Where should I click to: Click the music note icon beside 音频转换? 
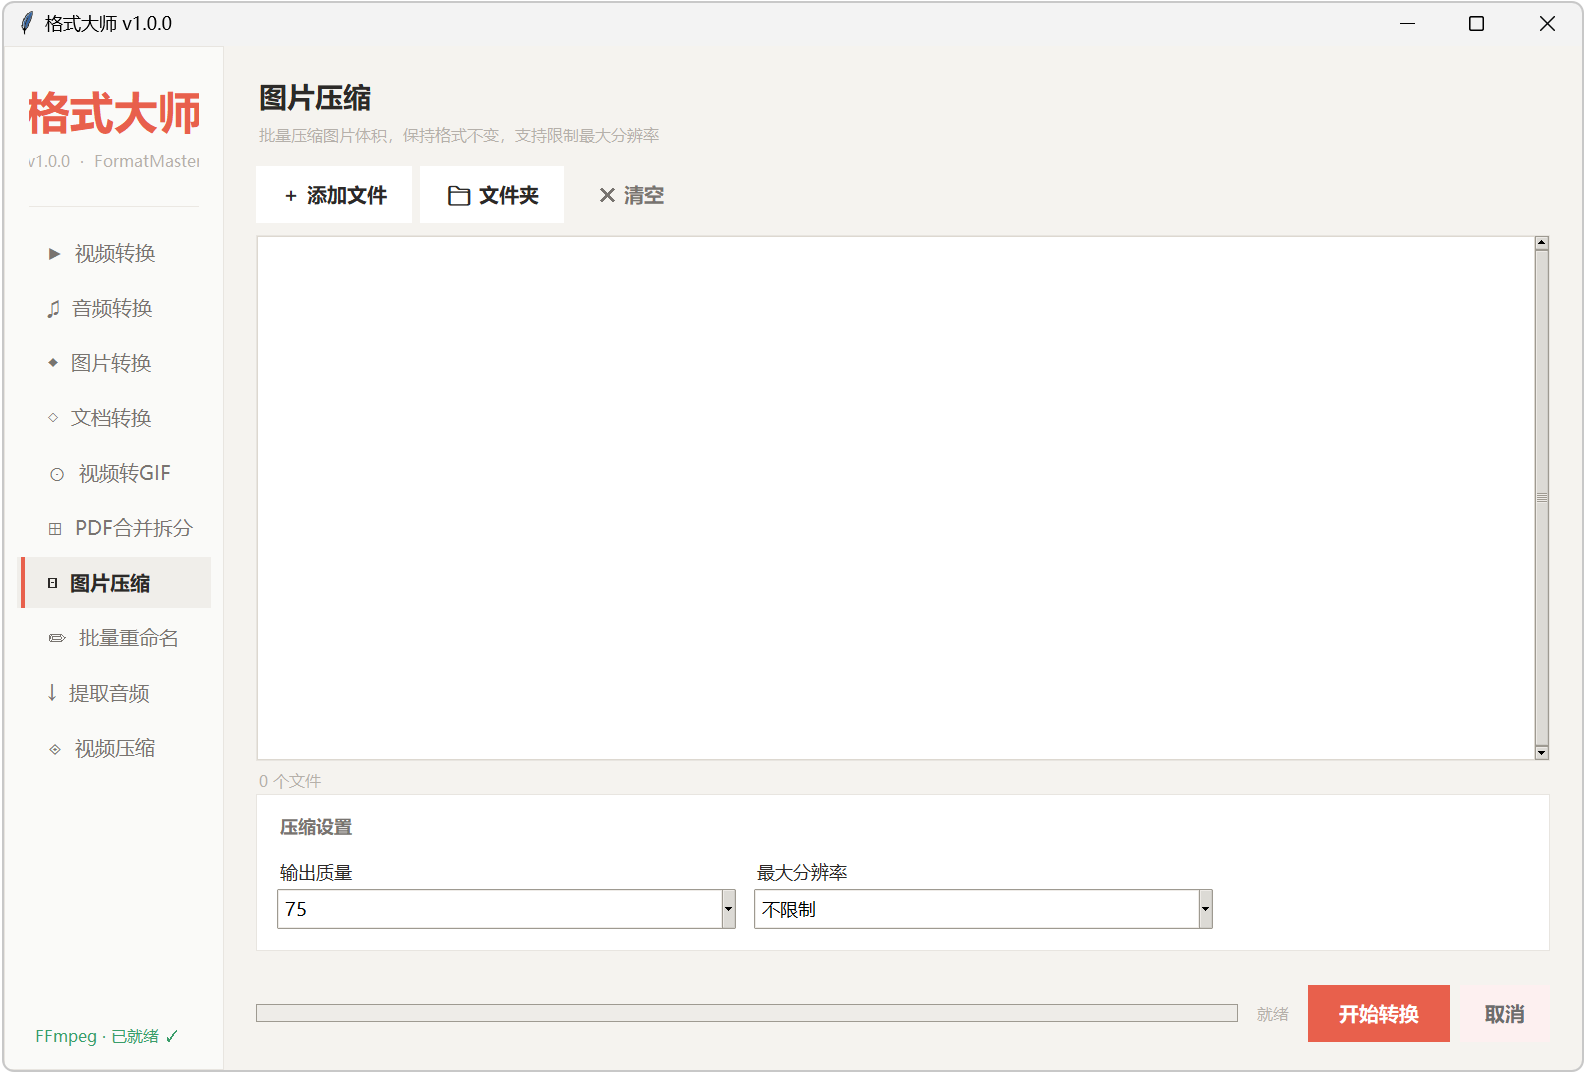point(54,309)
